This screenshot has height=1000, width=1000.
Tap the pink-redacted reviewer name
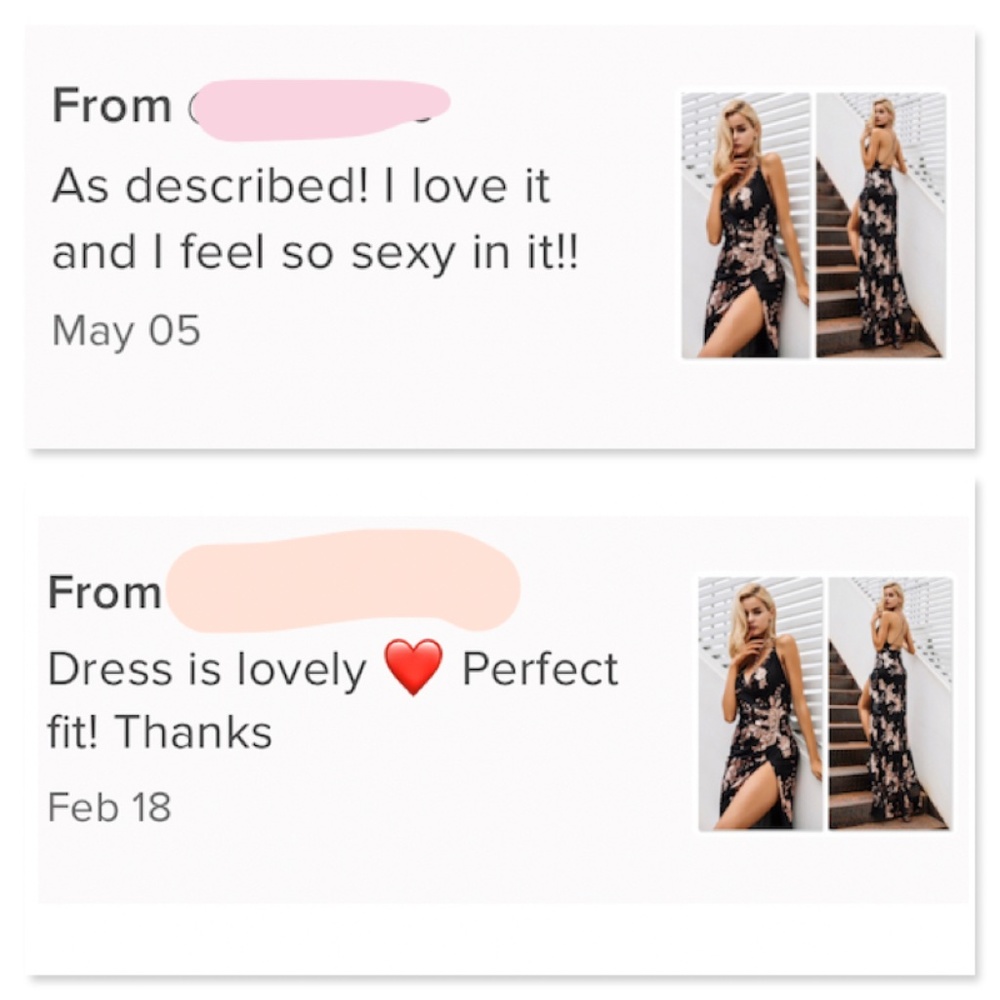pyautogui.click(x=318, y=109)
